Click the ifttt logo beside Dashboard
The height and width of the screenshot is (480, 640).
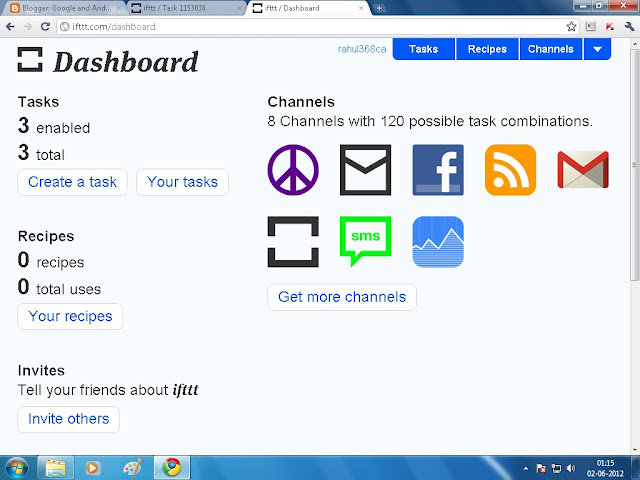30,60
